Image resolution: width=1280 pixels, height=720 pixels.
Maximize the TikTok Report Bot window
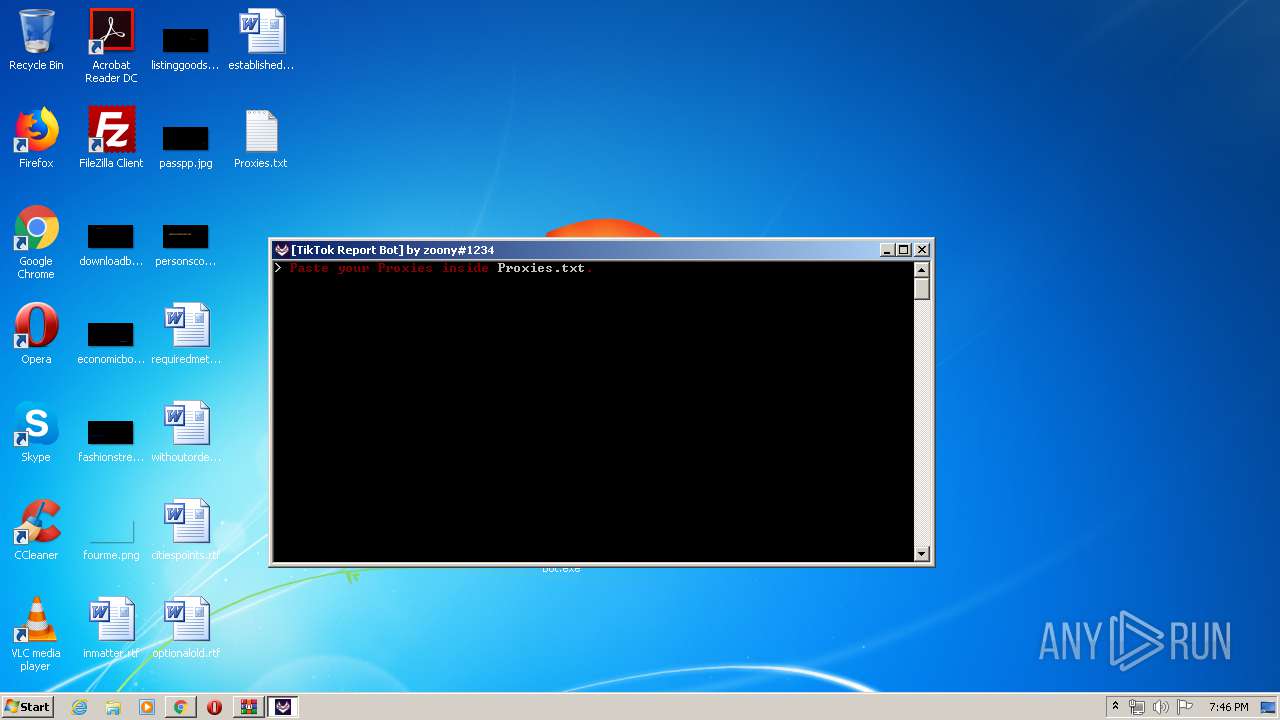[904, 250]
